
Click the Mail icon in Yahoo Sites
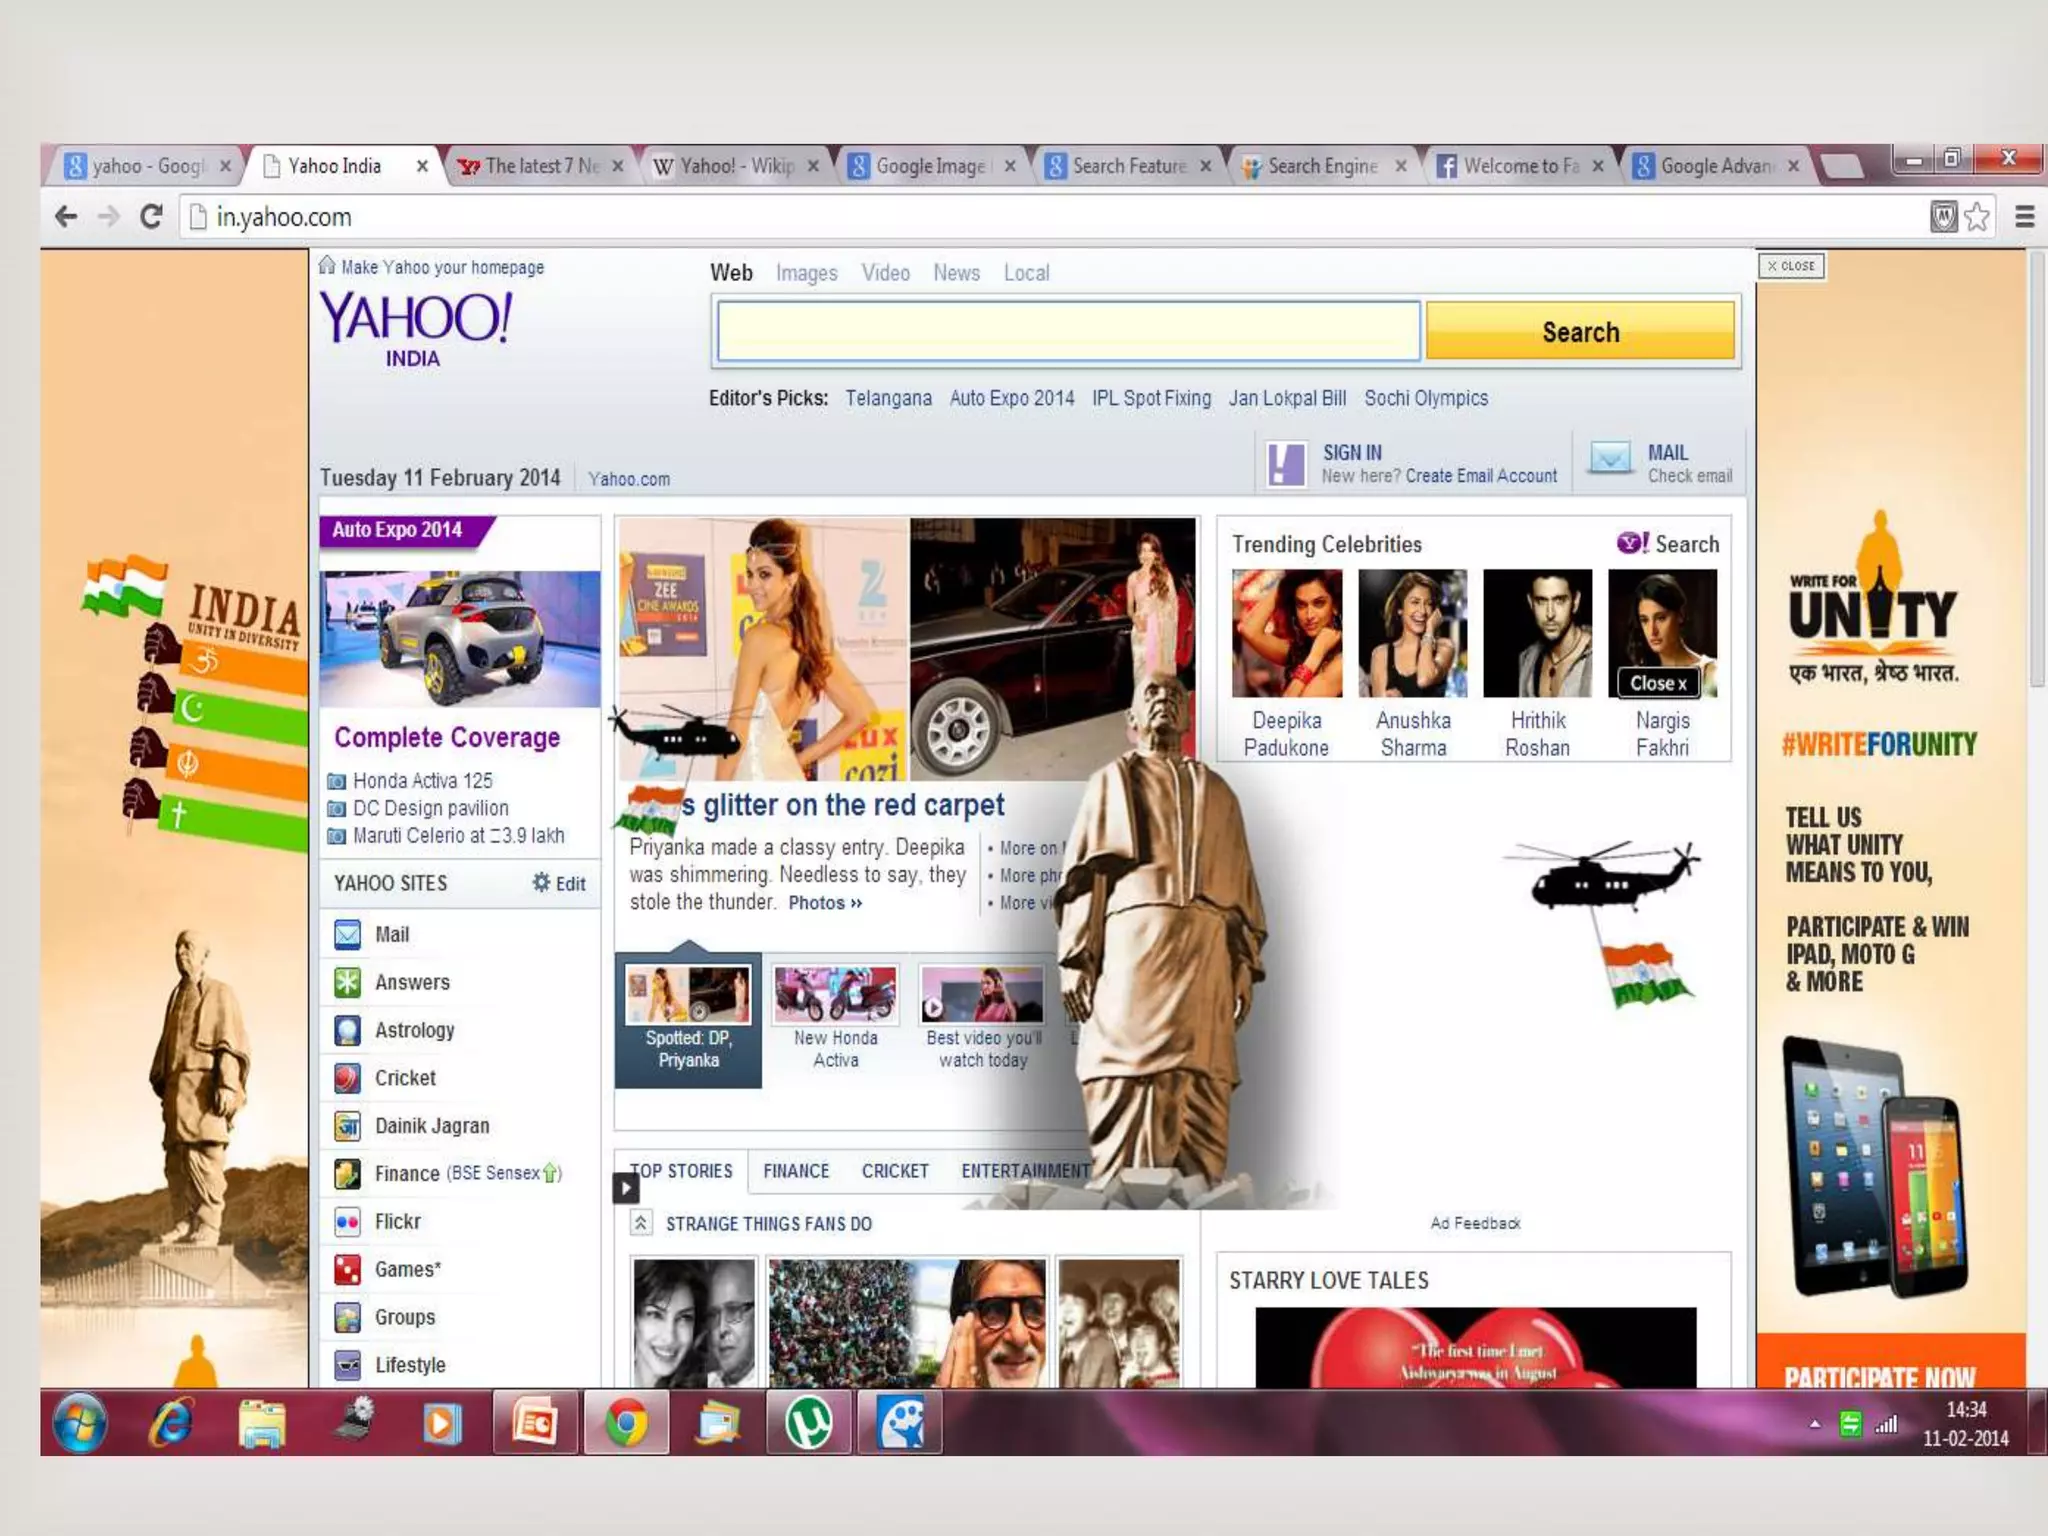click(347, 934)
